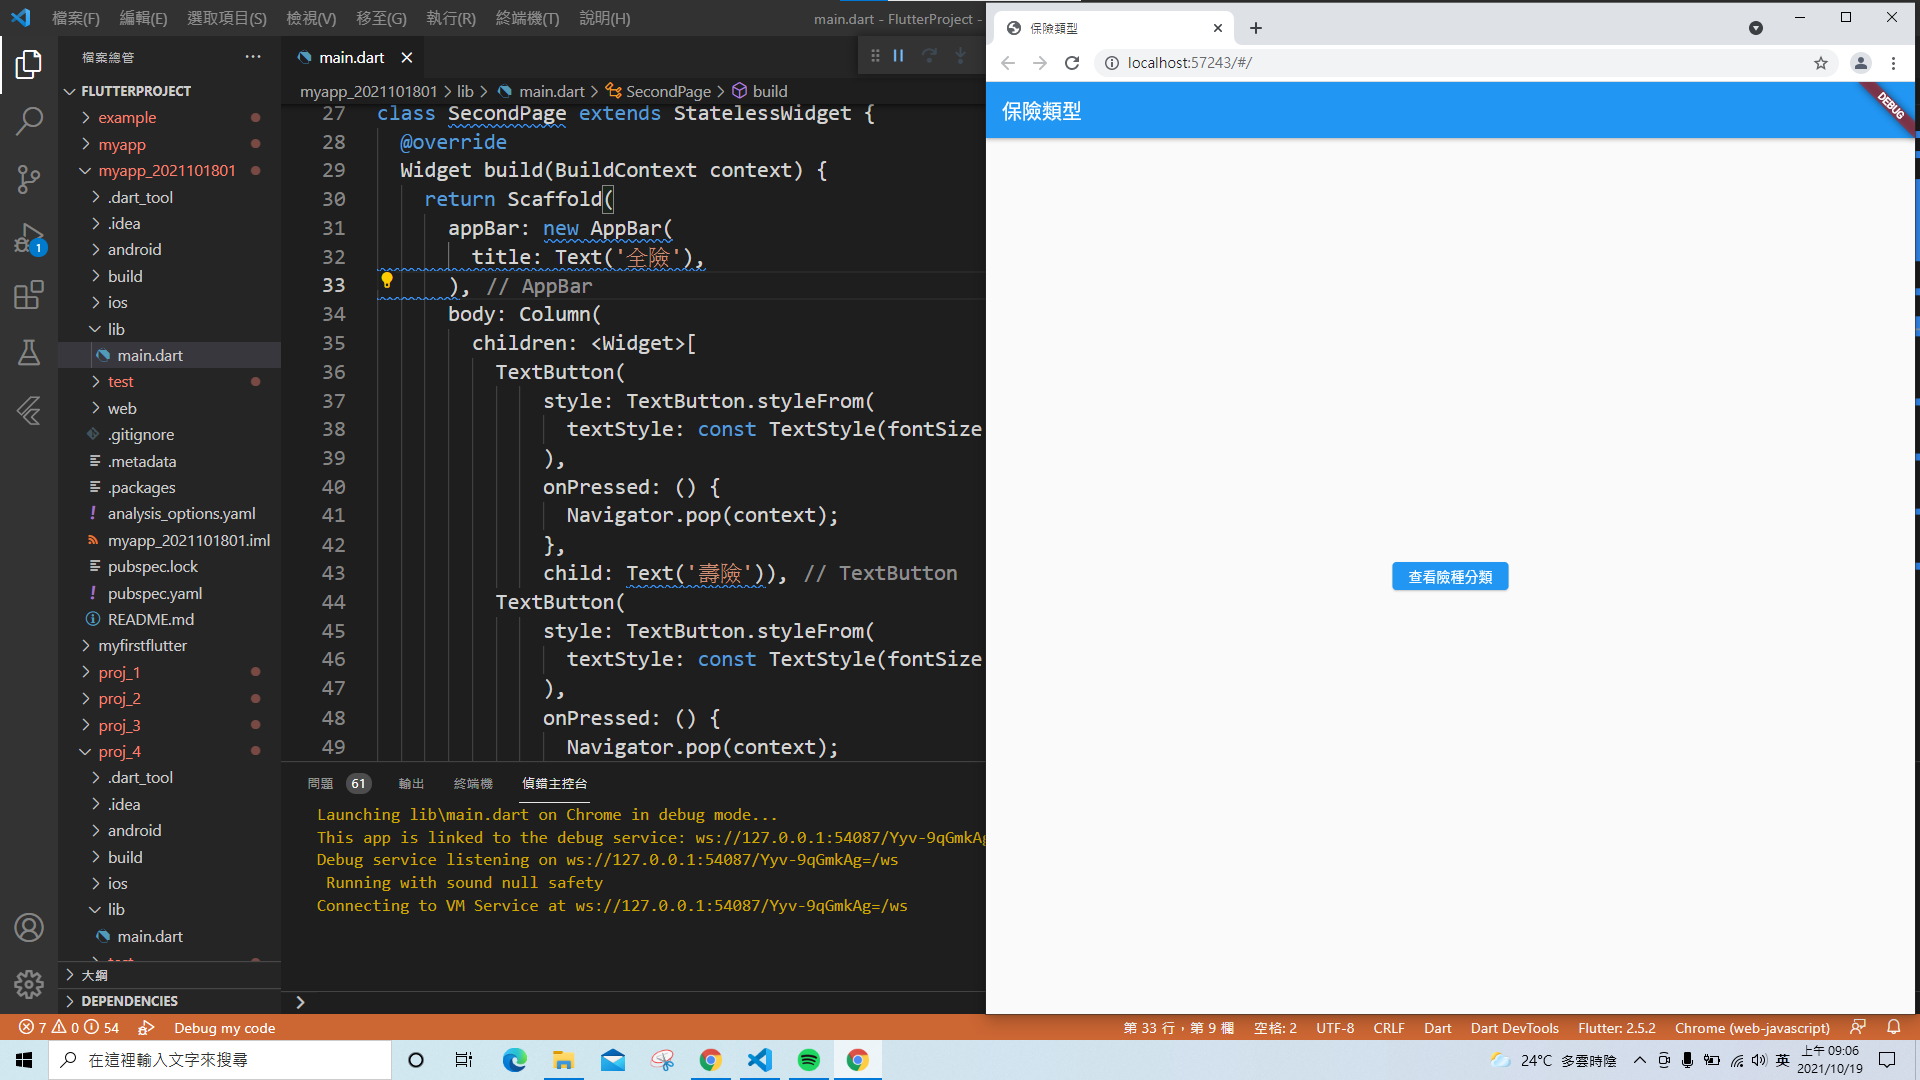Screen dimensions: 1920x1080
Task: Click the 查看險種分類 button
Action: point(1449,577)
